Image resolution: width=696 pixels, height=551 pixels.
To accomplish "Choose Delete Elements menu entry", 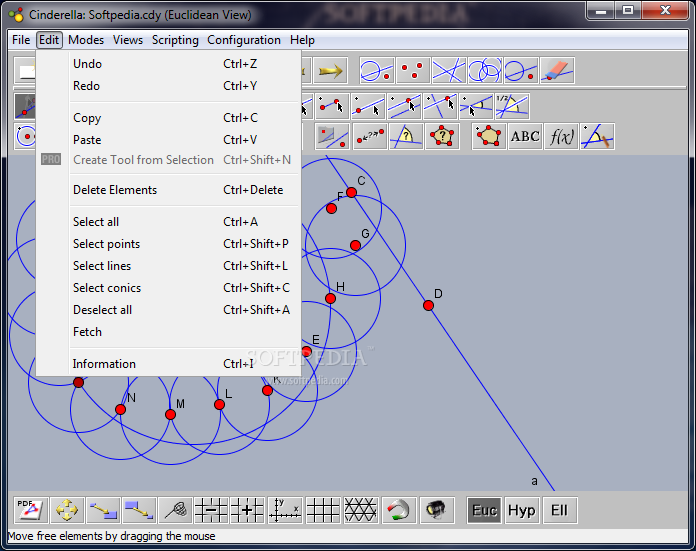I will point(168,190).
